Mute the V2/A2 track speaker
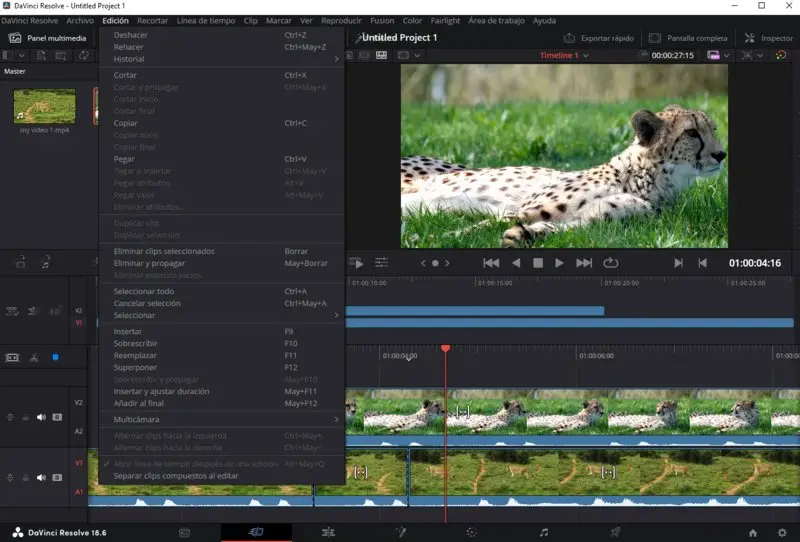Screen dimensions: 800x542 click(x=41, y=417)
